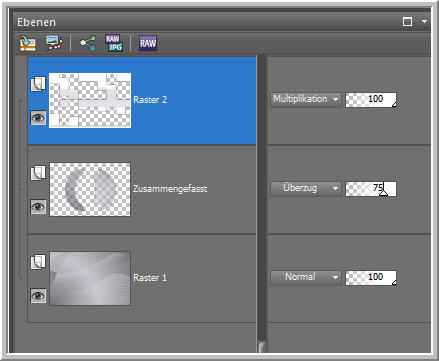
Task: Click the Raster 2 layer name
Action: [x=150, y=100]
